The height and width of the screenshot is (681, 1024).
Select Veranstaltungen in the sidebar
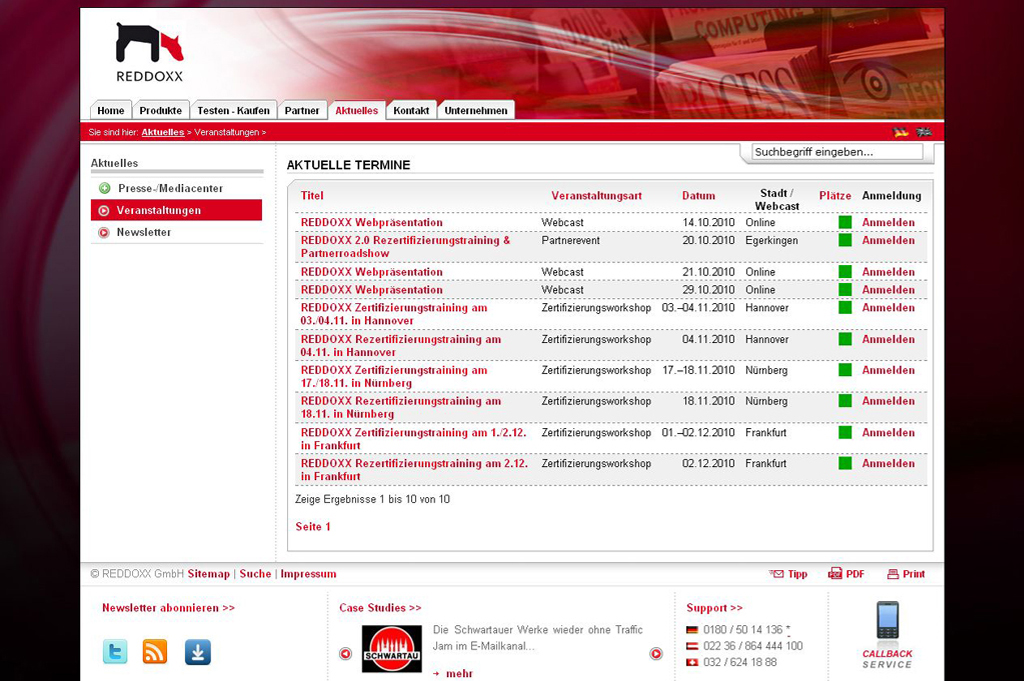pyautogui.click(x=176, y=210)
